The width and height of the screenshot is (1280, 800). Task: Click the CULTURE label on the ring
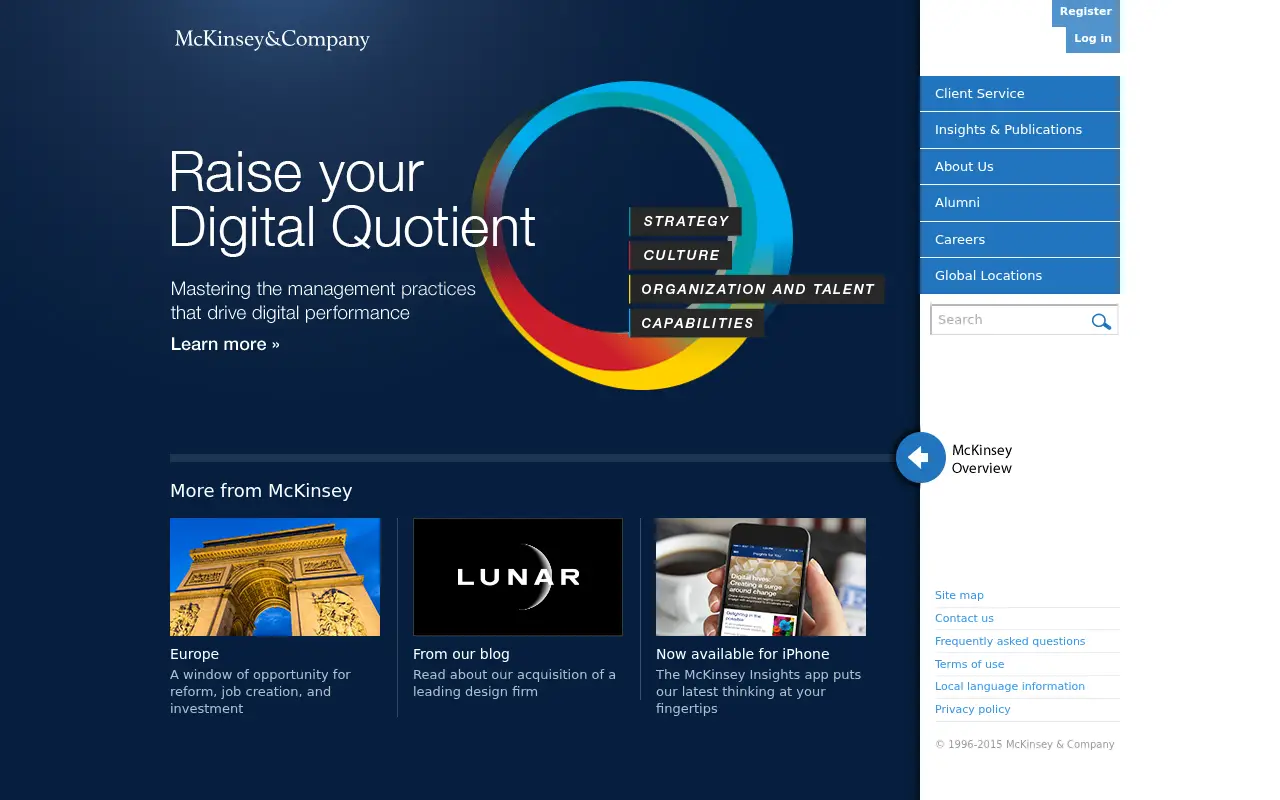(681, 255)
